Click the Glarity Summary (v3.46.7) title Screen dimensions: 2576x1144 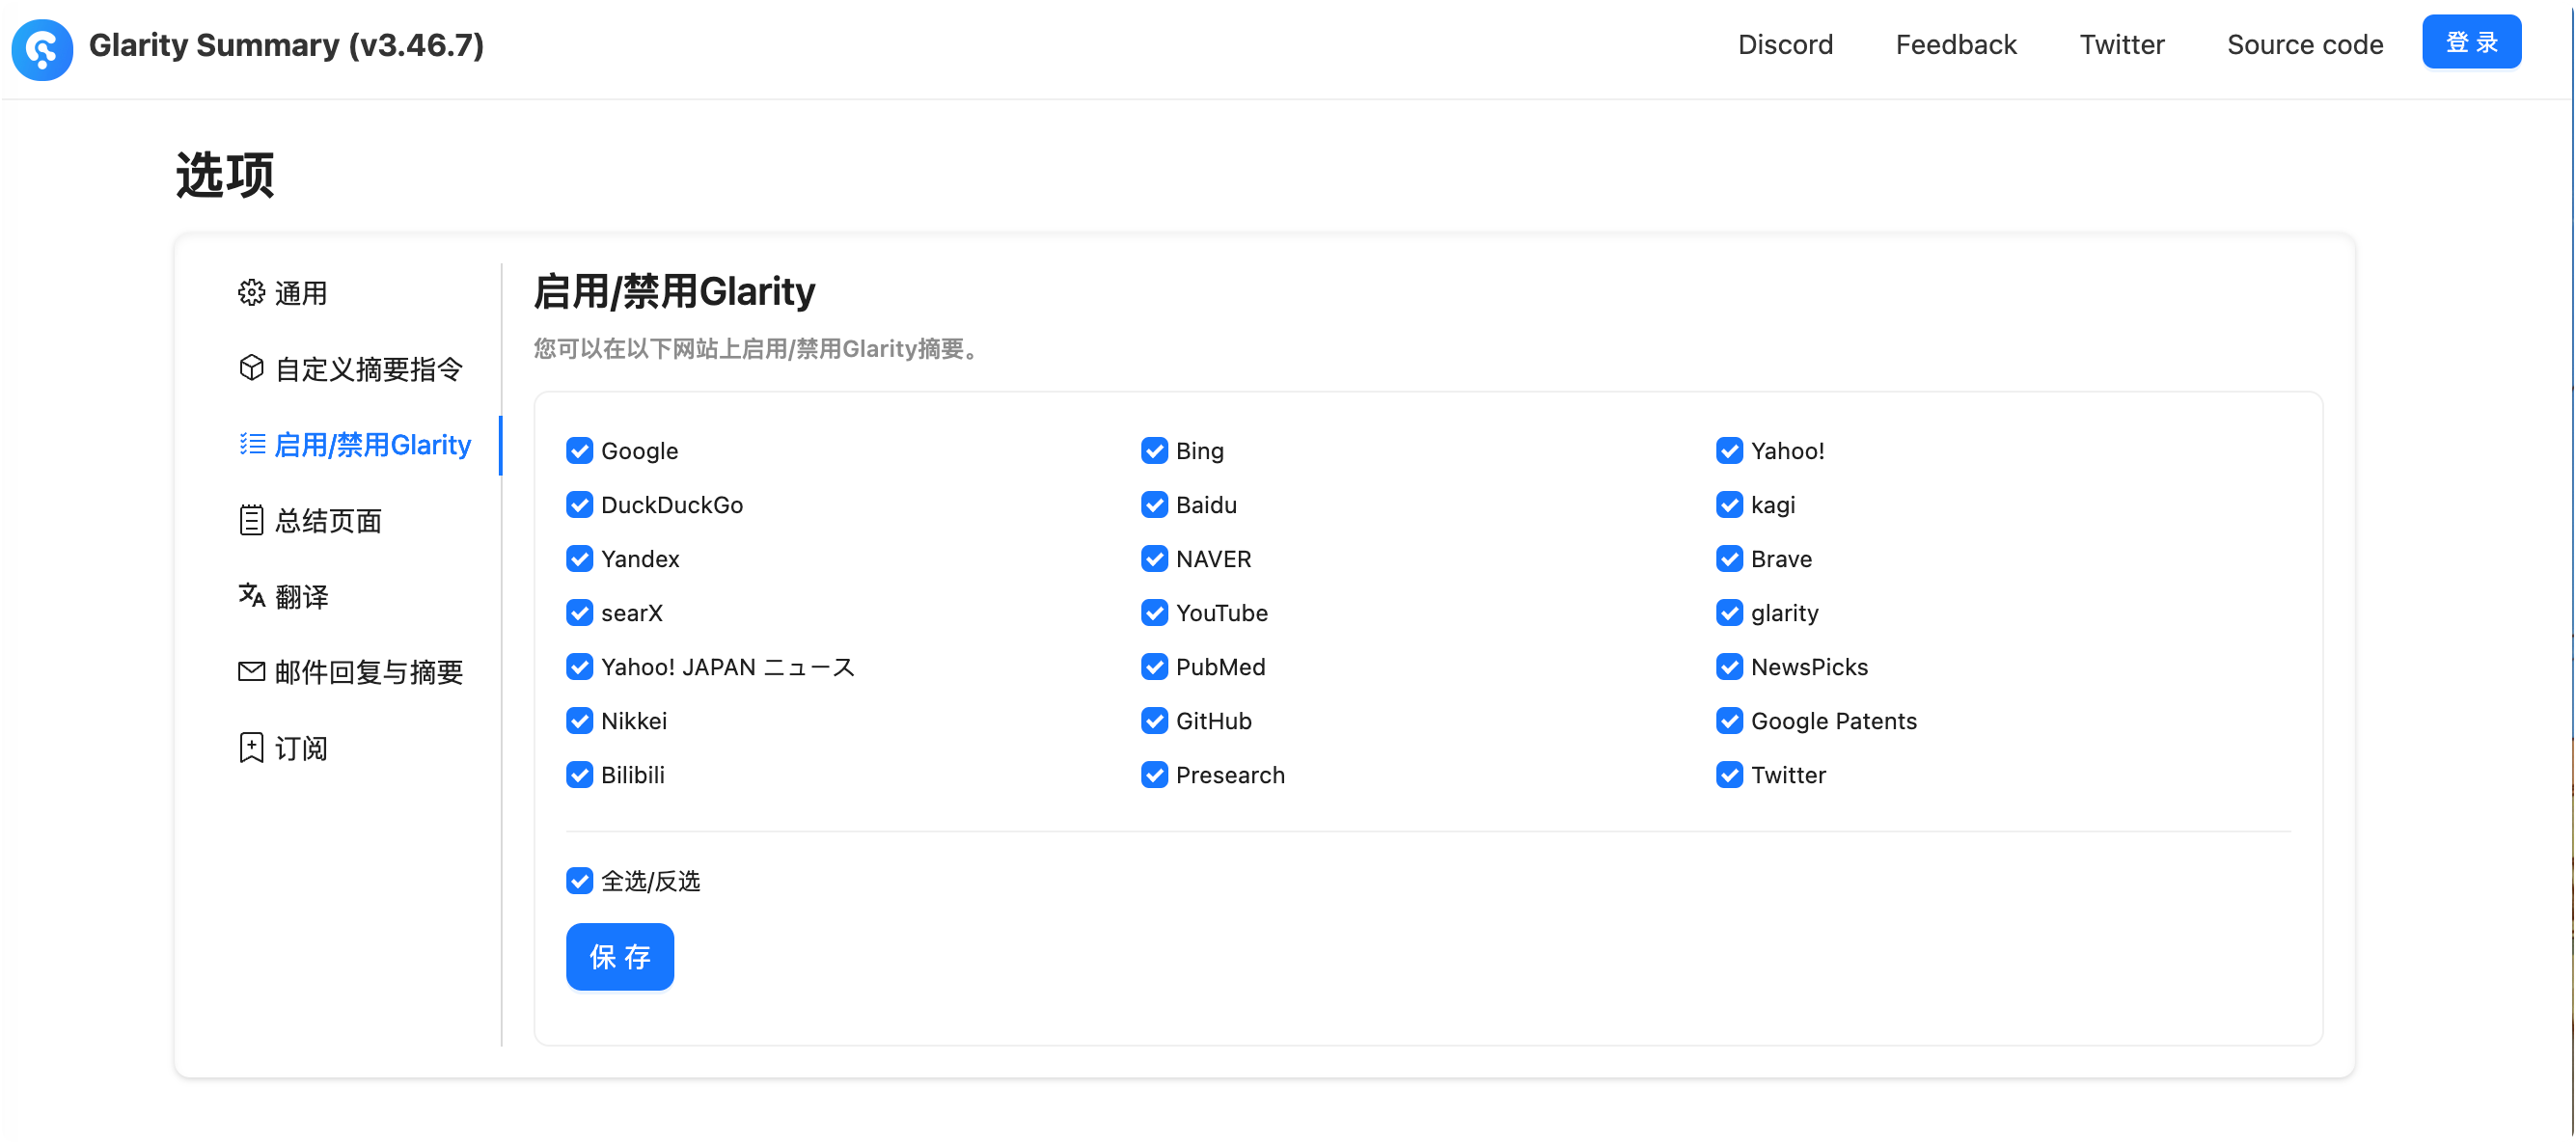[286, 45]
